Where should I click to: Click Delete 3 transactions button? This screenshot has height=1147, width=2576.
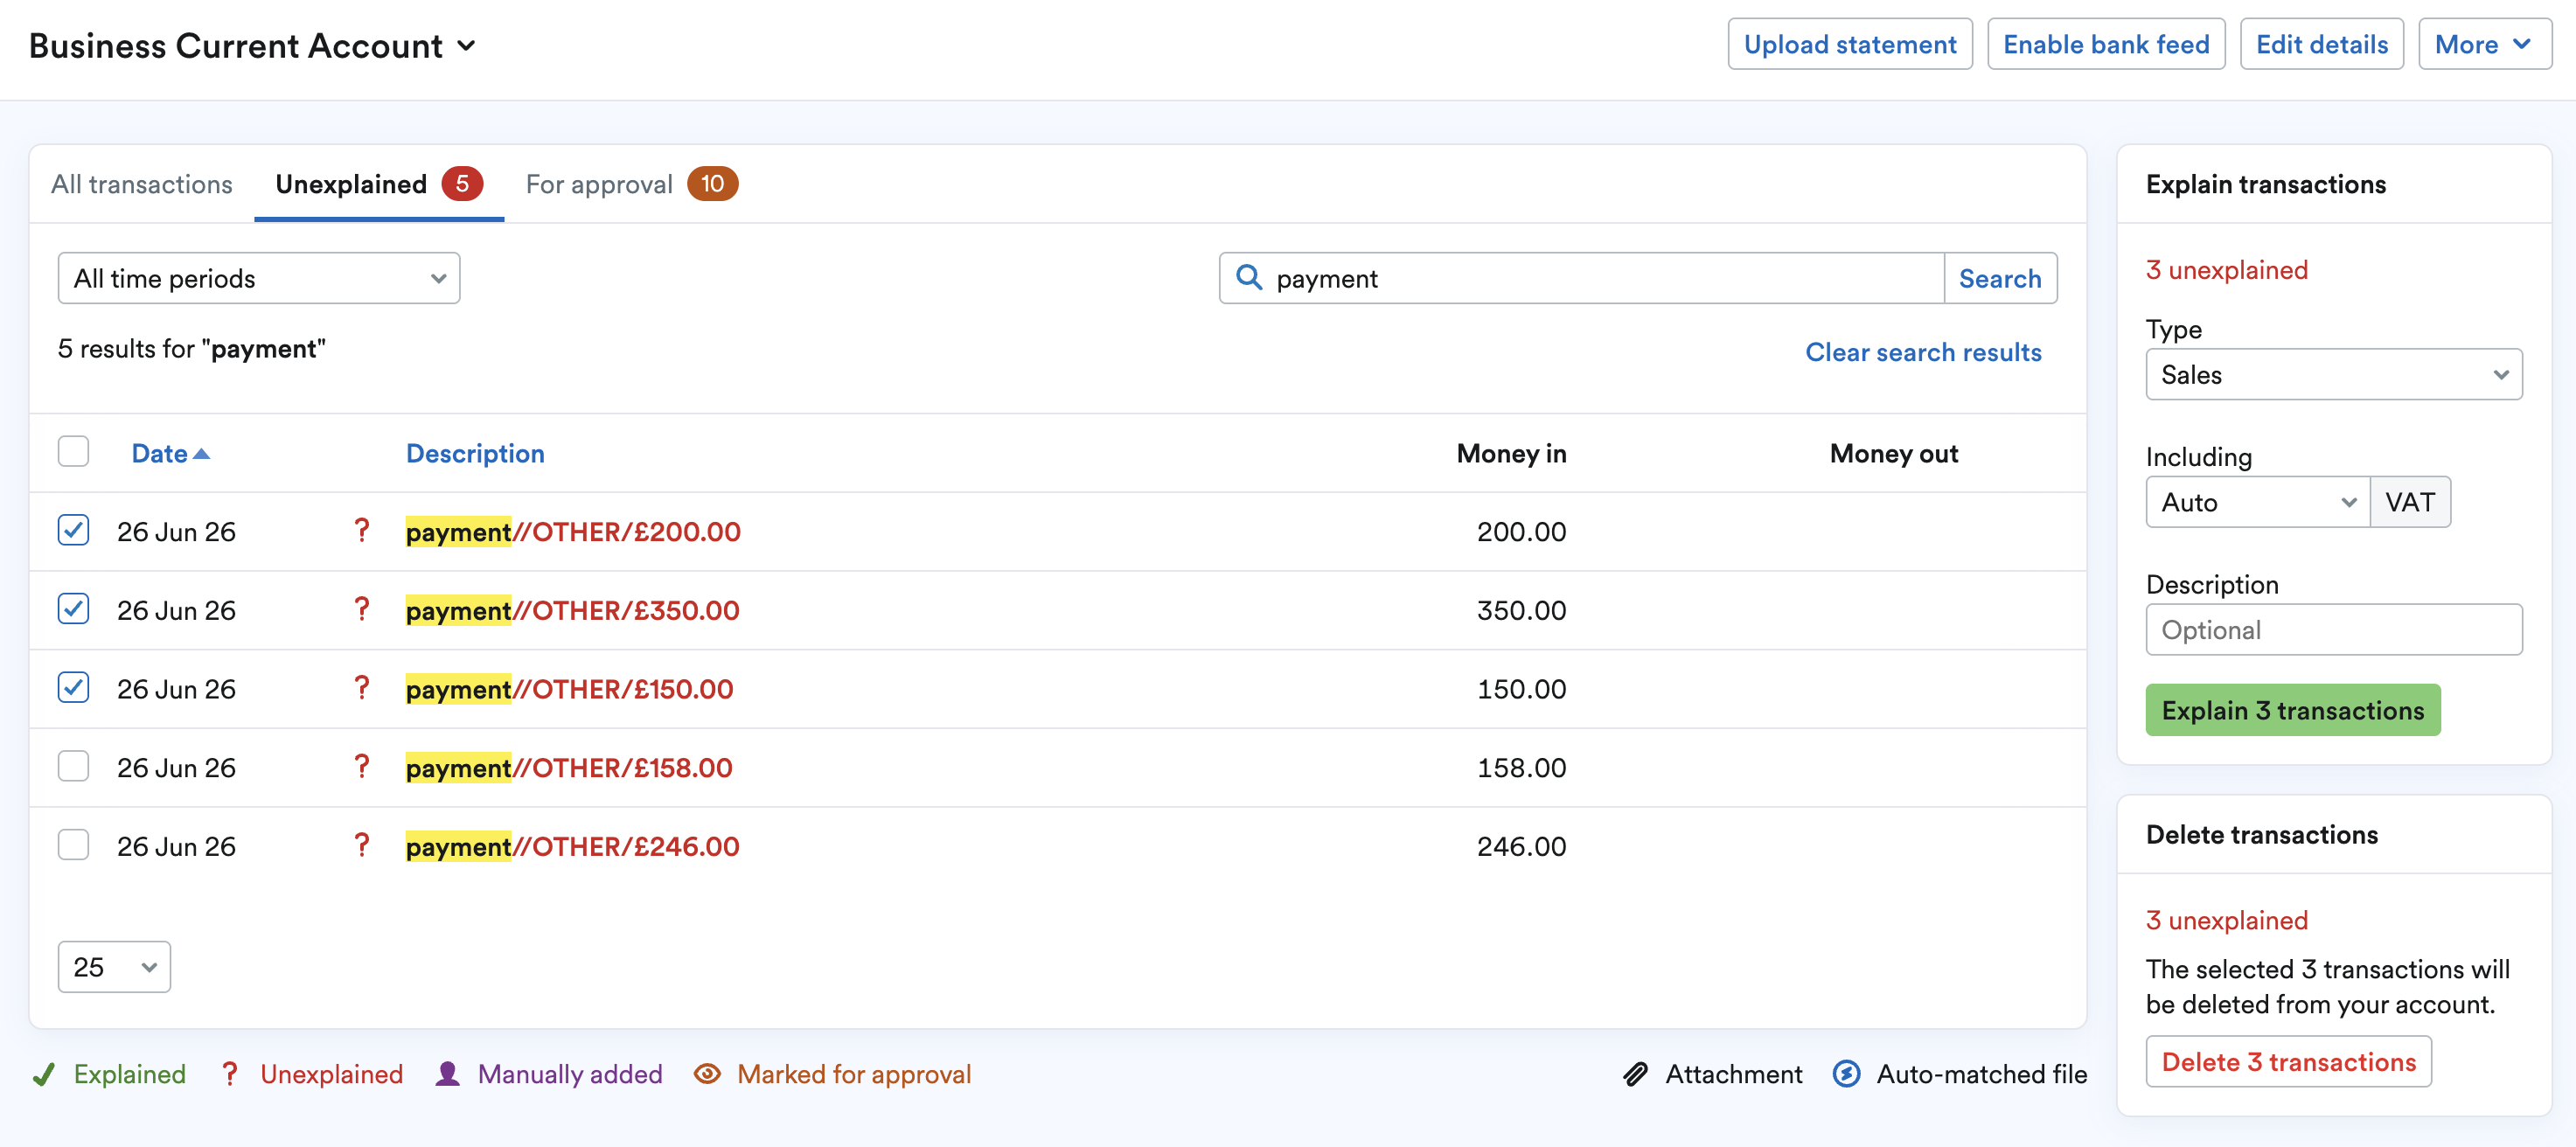tap(2288, 1062)
